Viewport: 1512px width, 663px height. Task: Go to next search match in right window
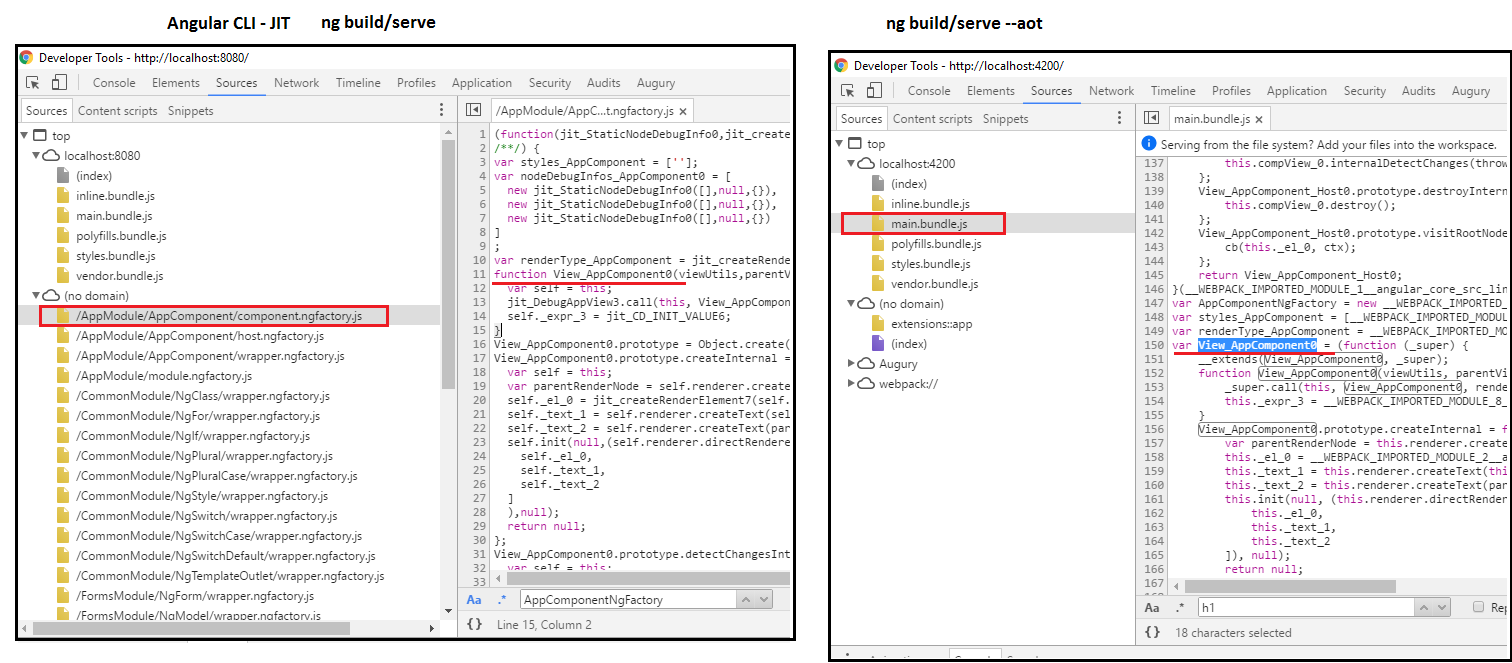[x=1442, y=608]
